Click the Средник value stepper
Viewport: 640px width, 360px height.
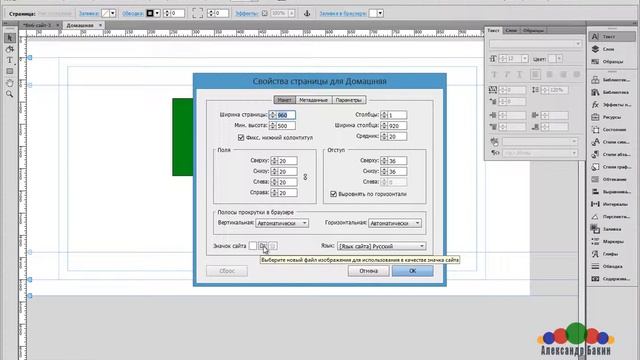pos(384,137)
